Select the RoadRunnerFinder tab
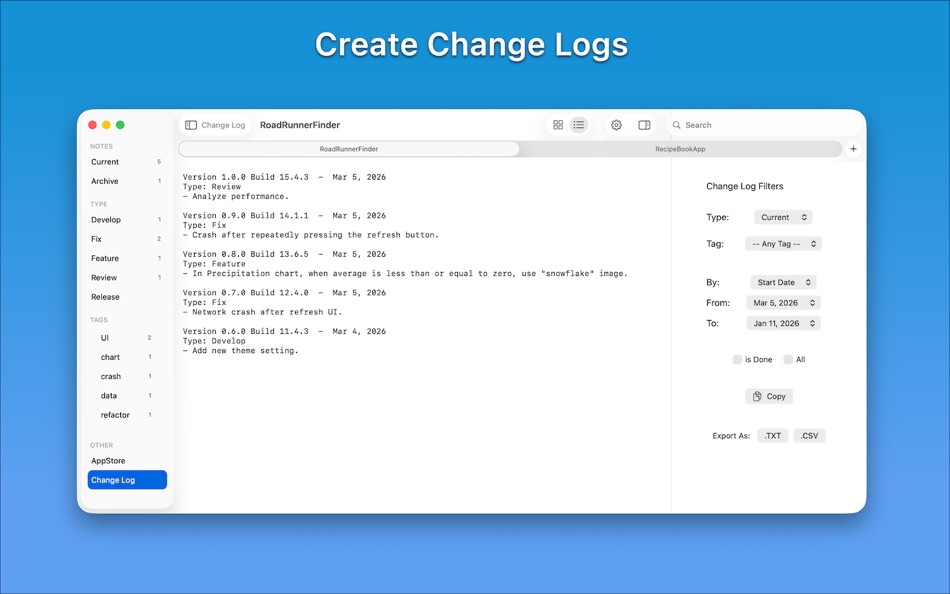Screen dimensions: 950x594 349,148
